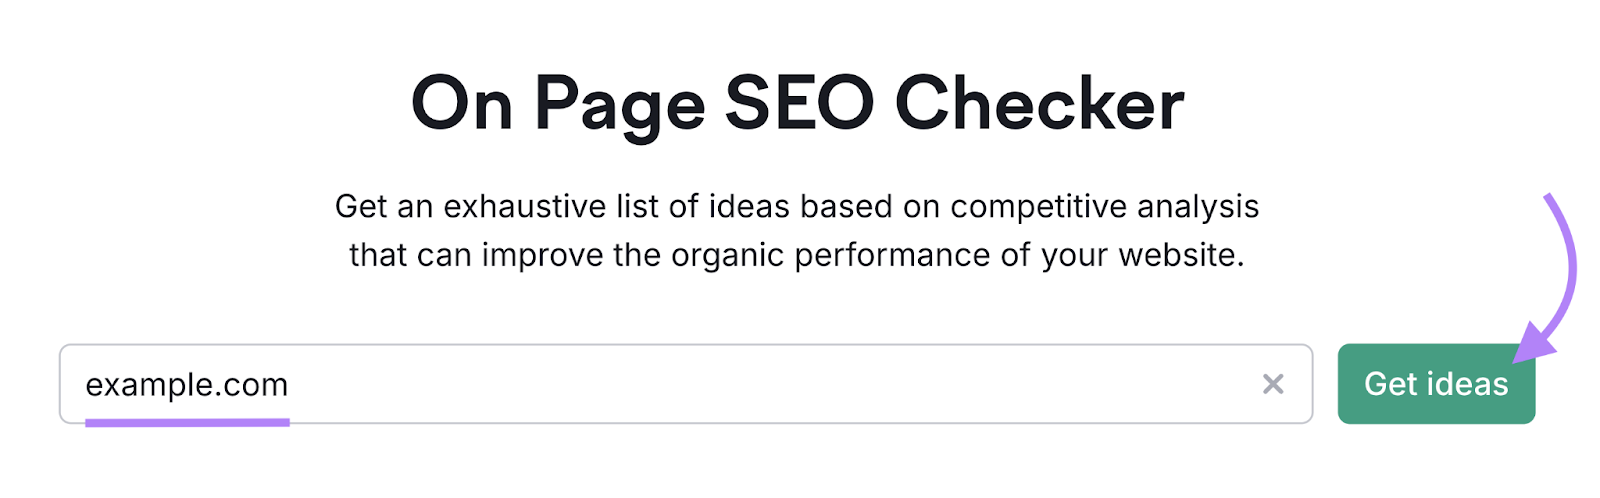Select the word Checker in the title
1600x498 pixels.
pyautogui.click(x=1039, y=104)
